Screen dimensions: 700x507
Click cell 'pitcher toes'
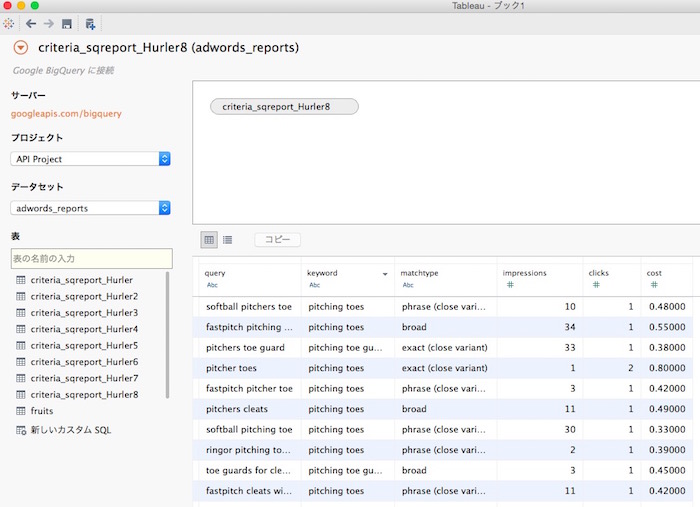(231, 368)
